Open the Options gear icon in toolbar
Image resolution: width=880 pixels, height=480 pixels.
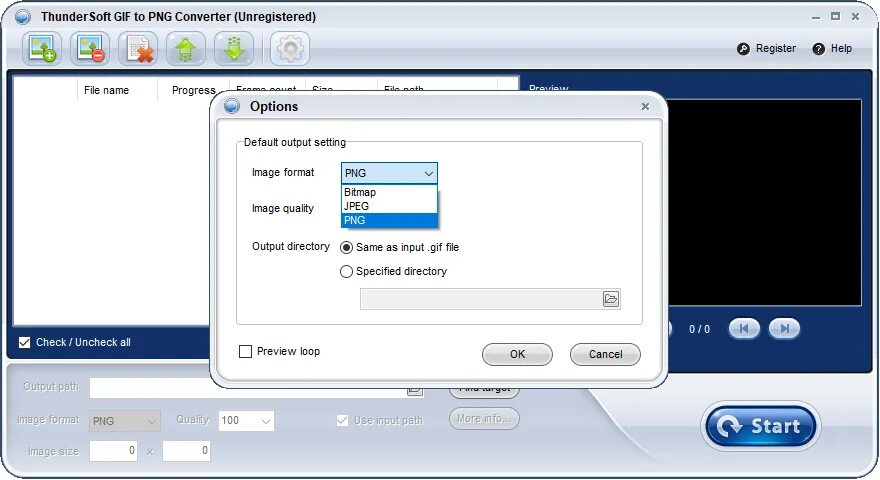click(x=290, y=49)
